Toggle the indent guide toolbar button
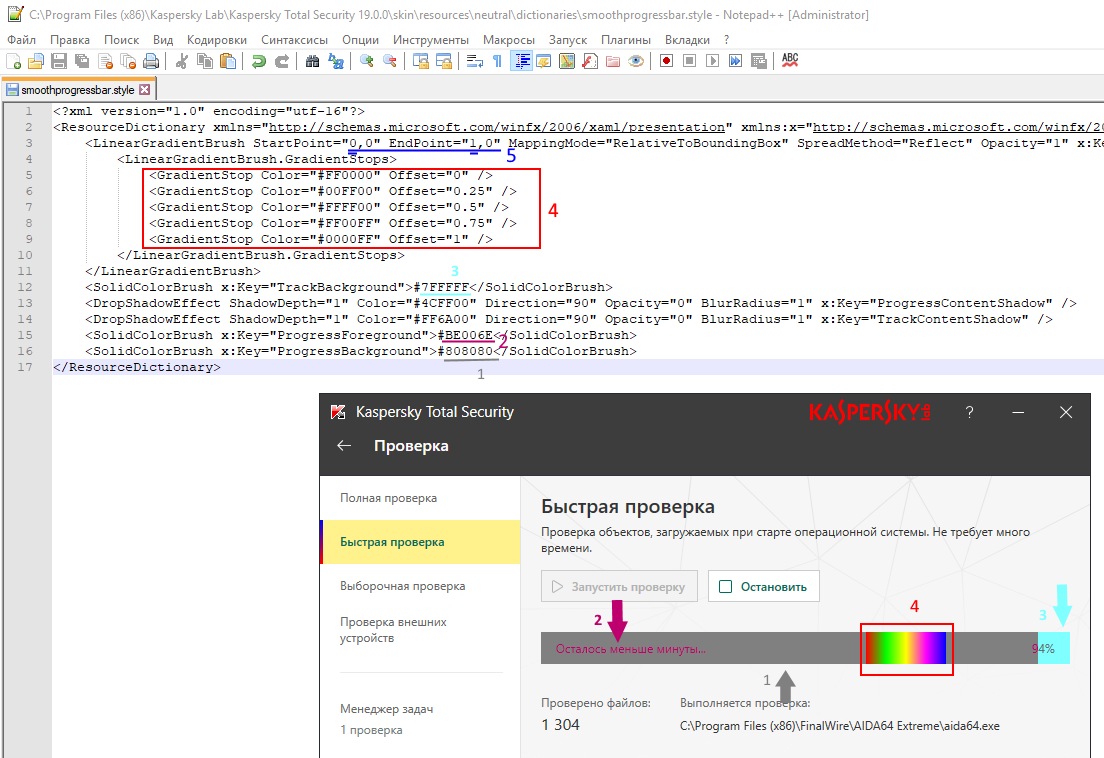 [521, 61]
